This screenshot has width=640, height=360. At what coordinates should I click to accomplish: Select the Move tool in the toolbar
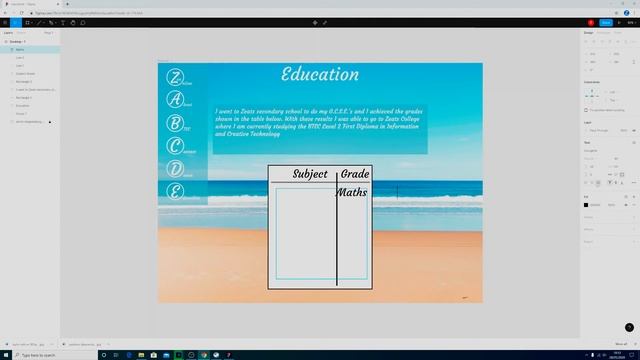(16, 23)
